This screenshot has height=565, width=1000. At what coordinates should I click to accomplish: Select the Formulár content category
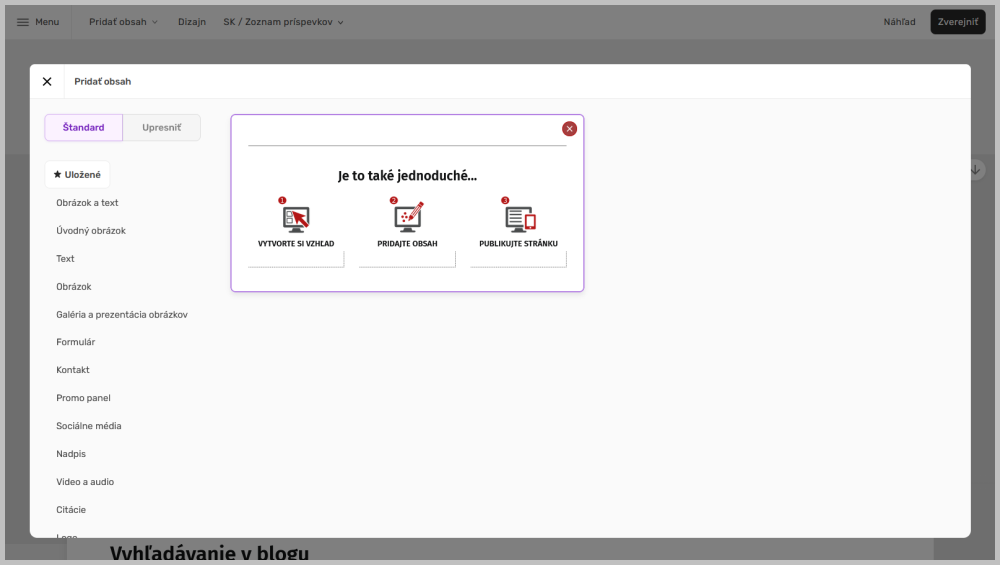[76, 342]
